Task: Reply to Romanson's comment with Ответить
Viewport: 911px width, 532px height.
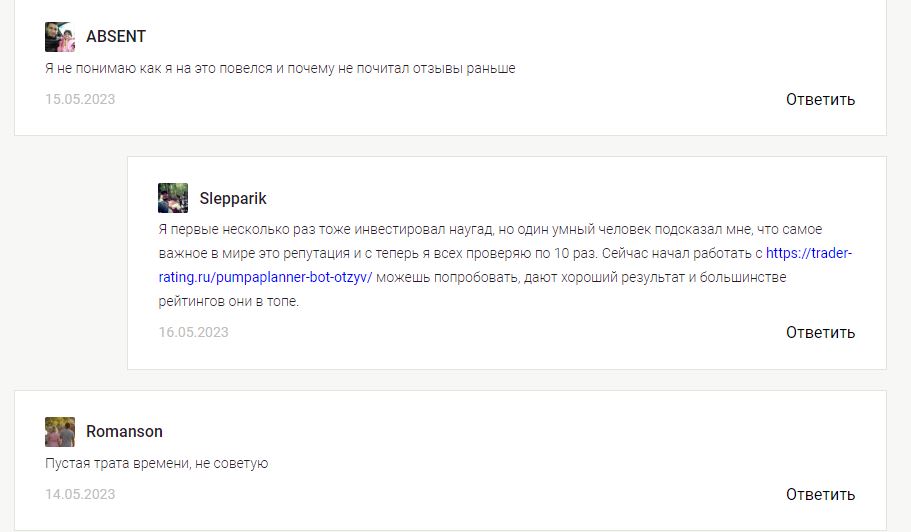Action: (820, 494)
